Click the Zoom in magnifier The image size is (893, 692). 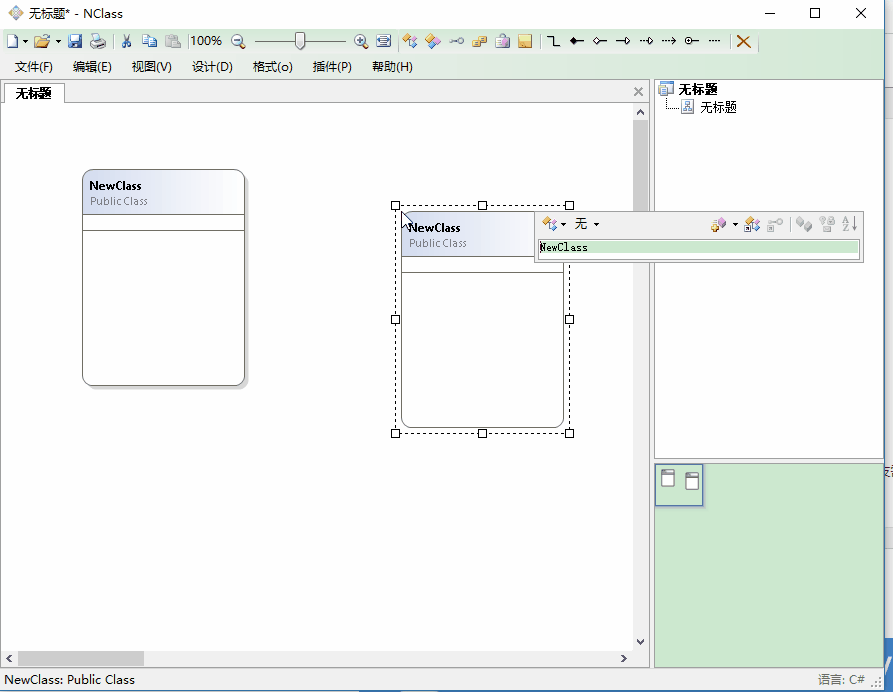tap(361, 41)
